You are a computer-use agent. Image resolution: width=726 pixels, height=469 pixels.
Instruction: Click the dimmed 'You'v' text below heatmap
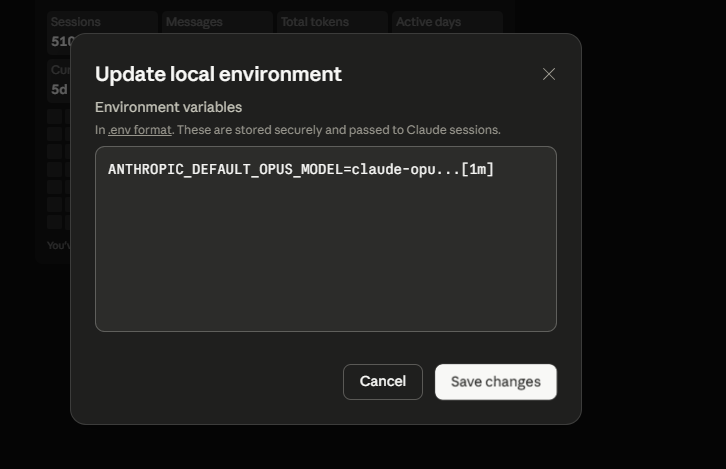pos(59,245)
